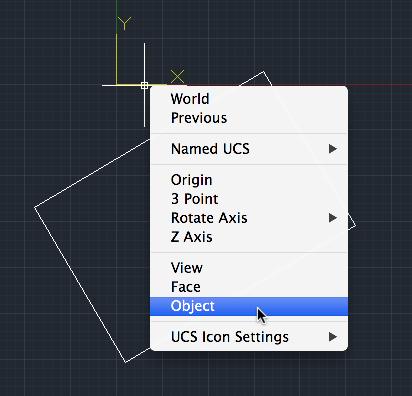Select World in the UCS menu
Viewport: 412px width, 396px height.
click(249, 99)
